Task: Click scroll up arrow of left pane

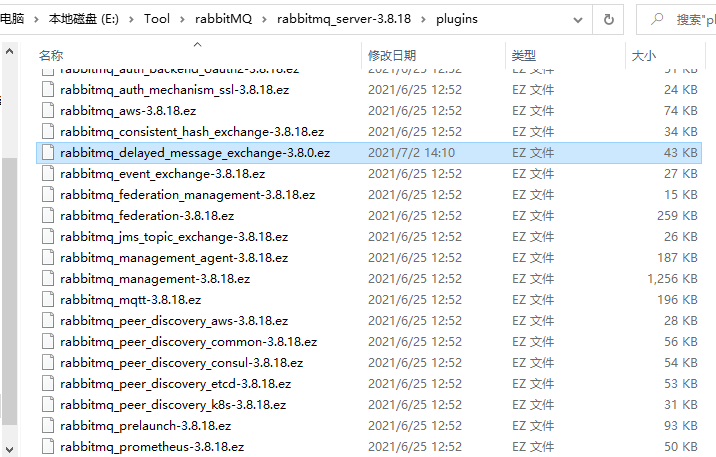Action: click(9, 52)
